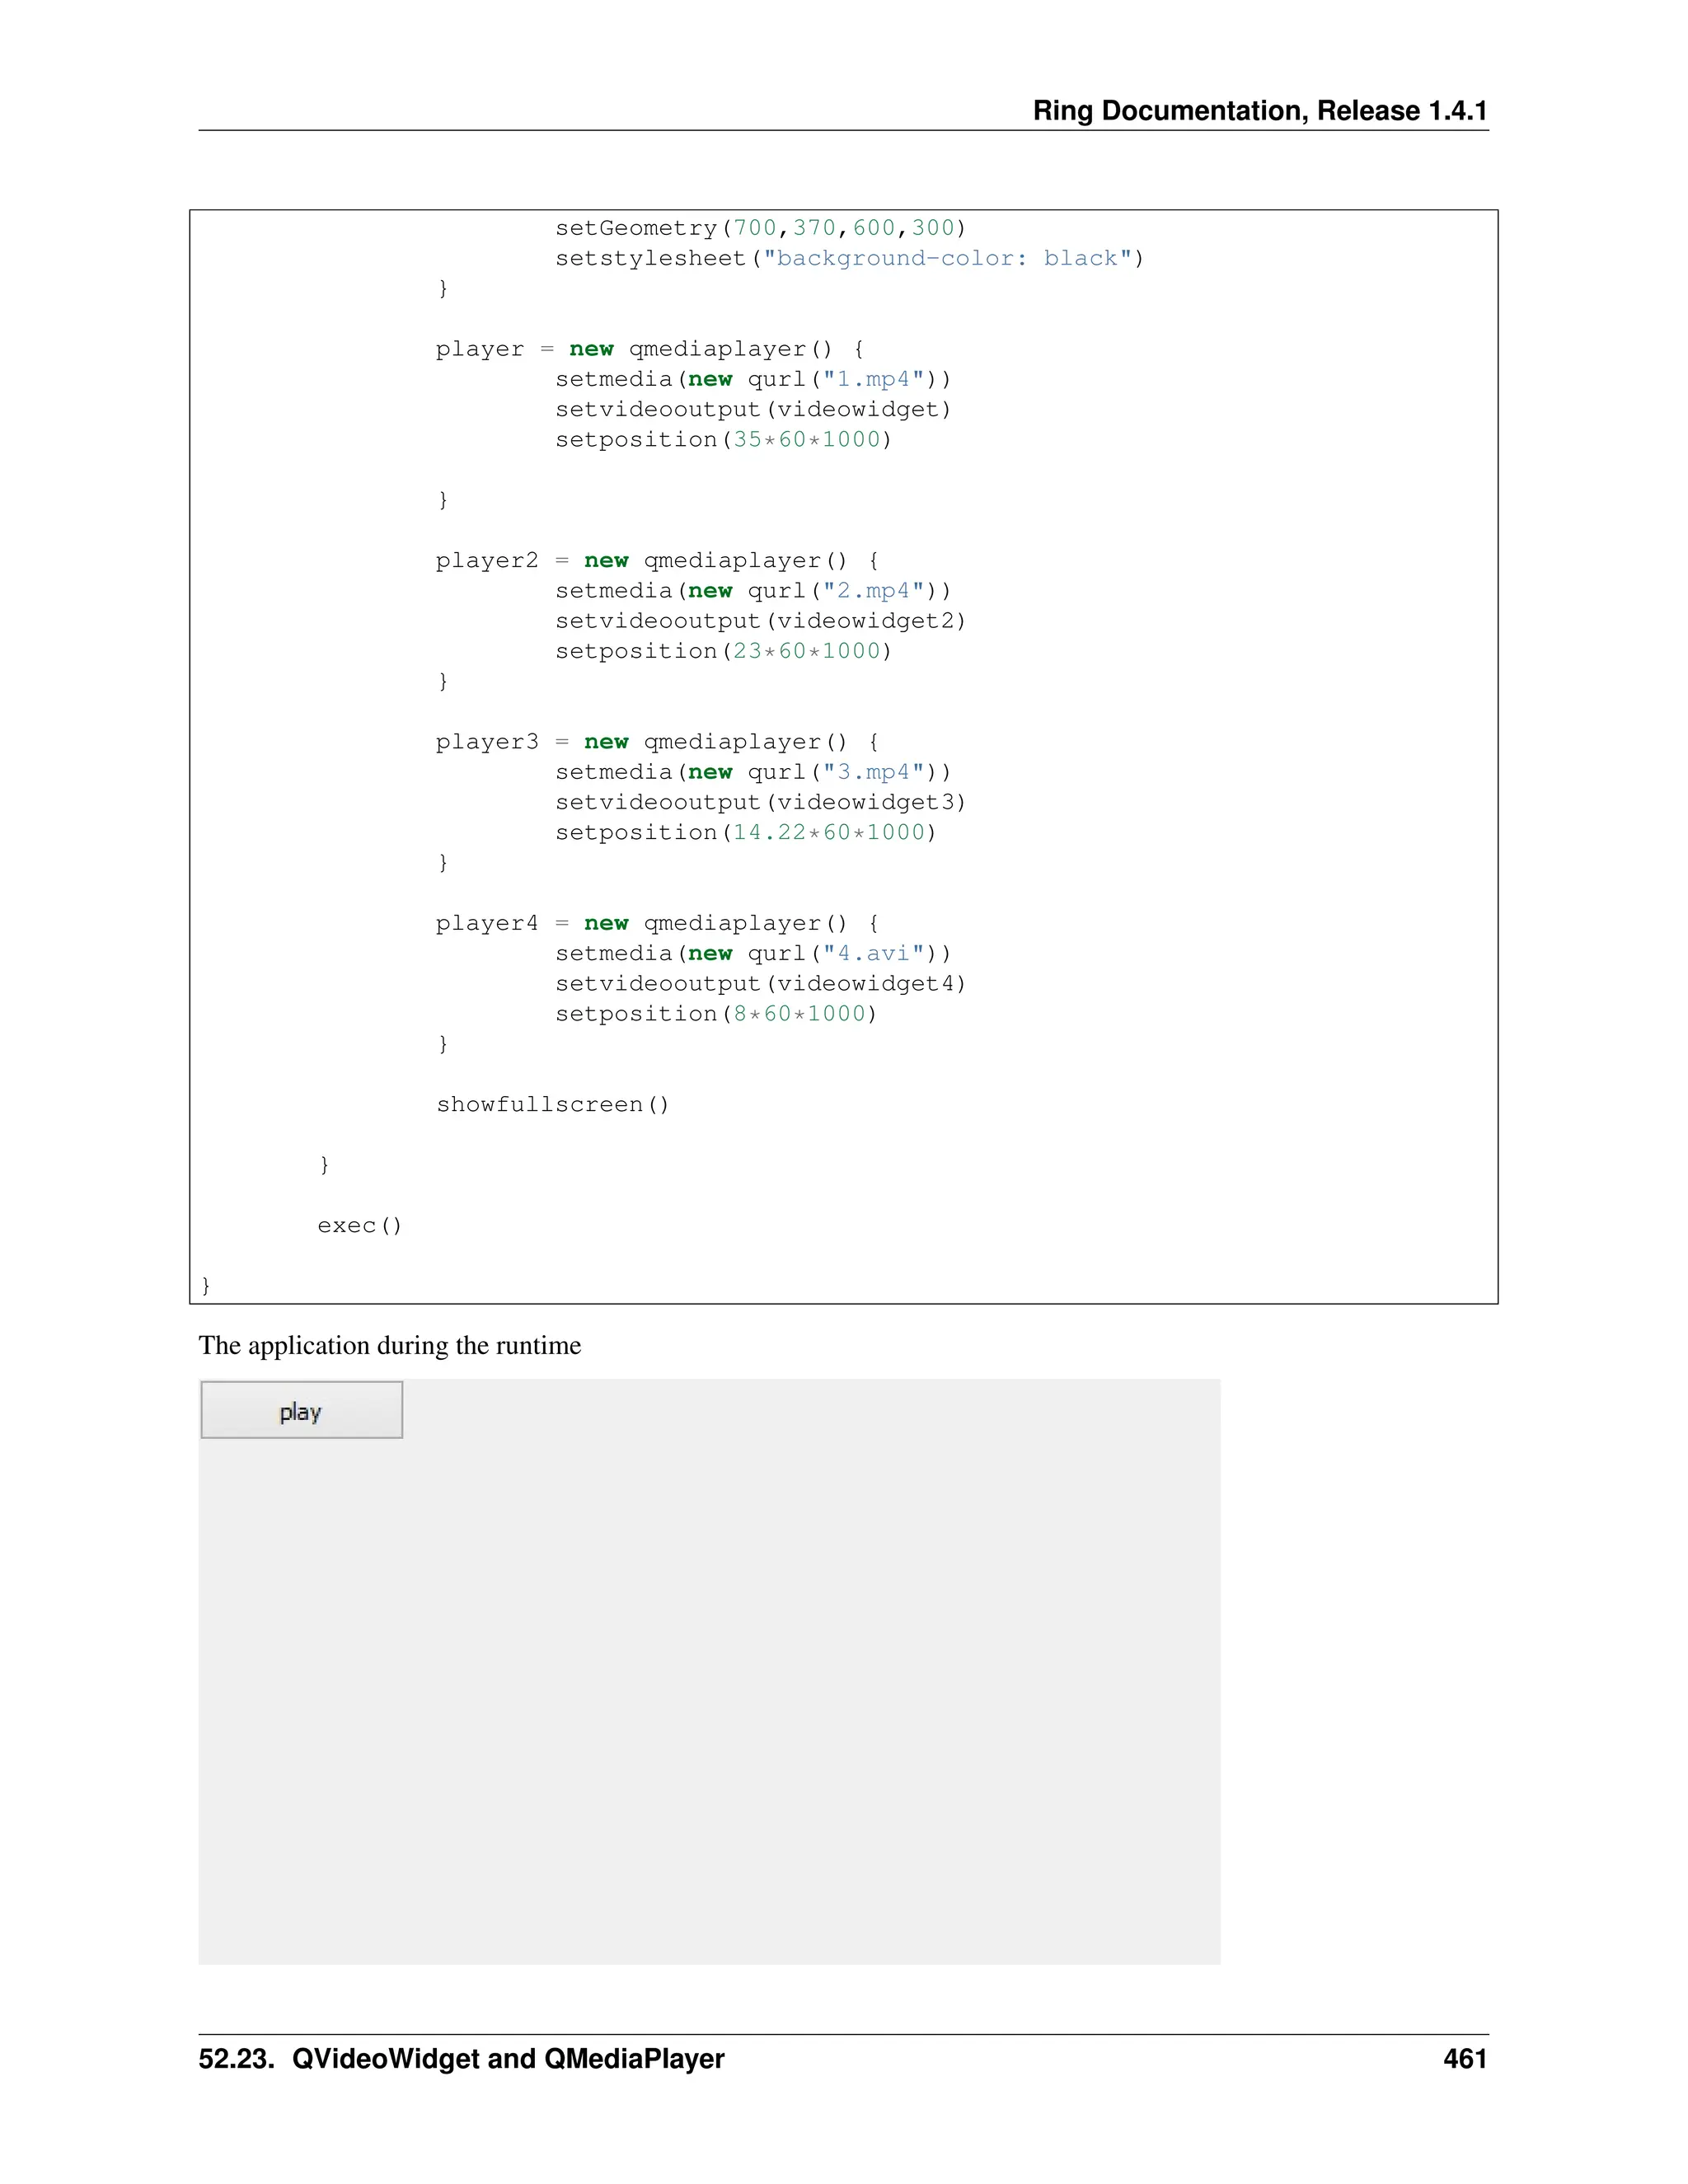Click the 'Ring Documentation, Release 1.4.1' header

coord(1259,110)
